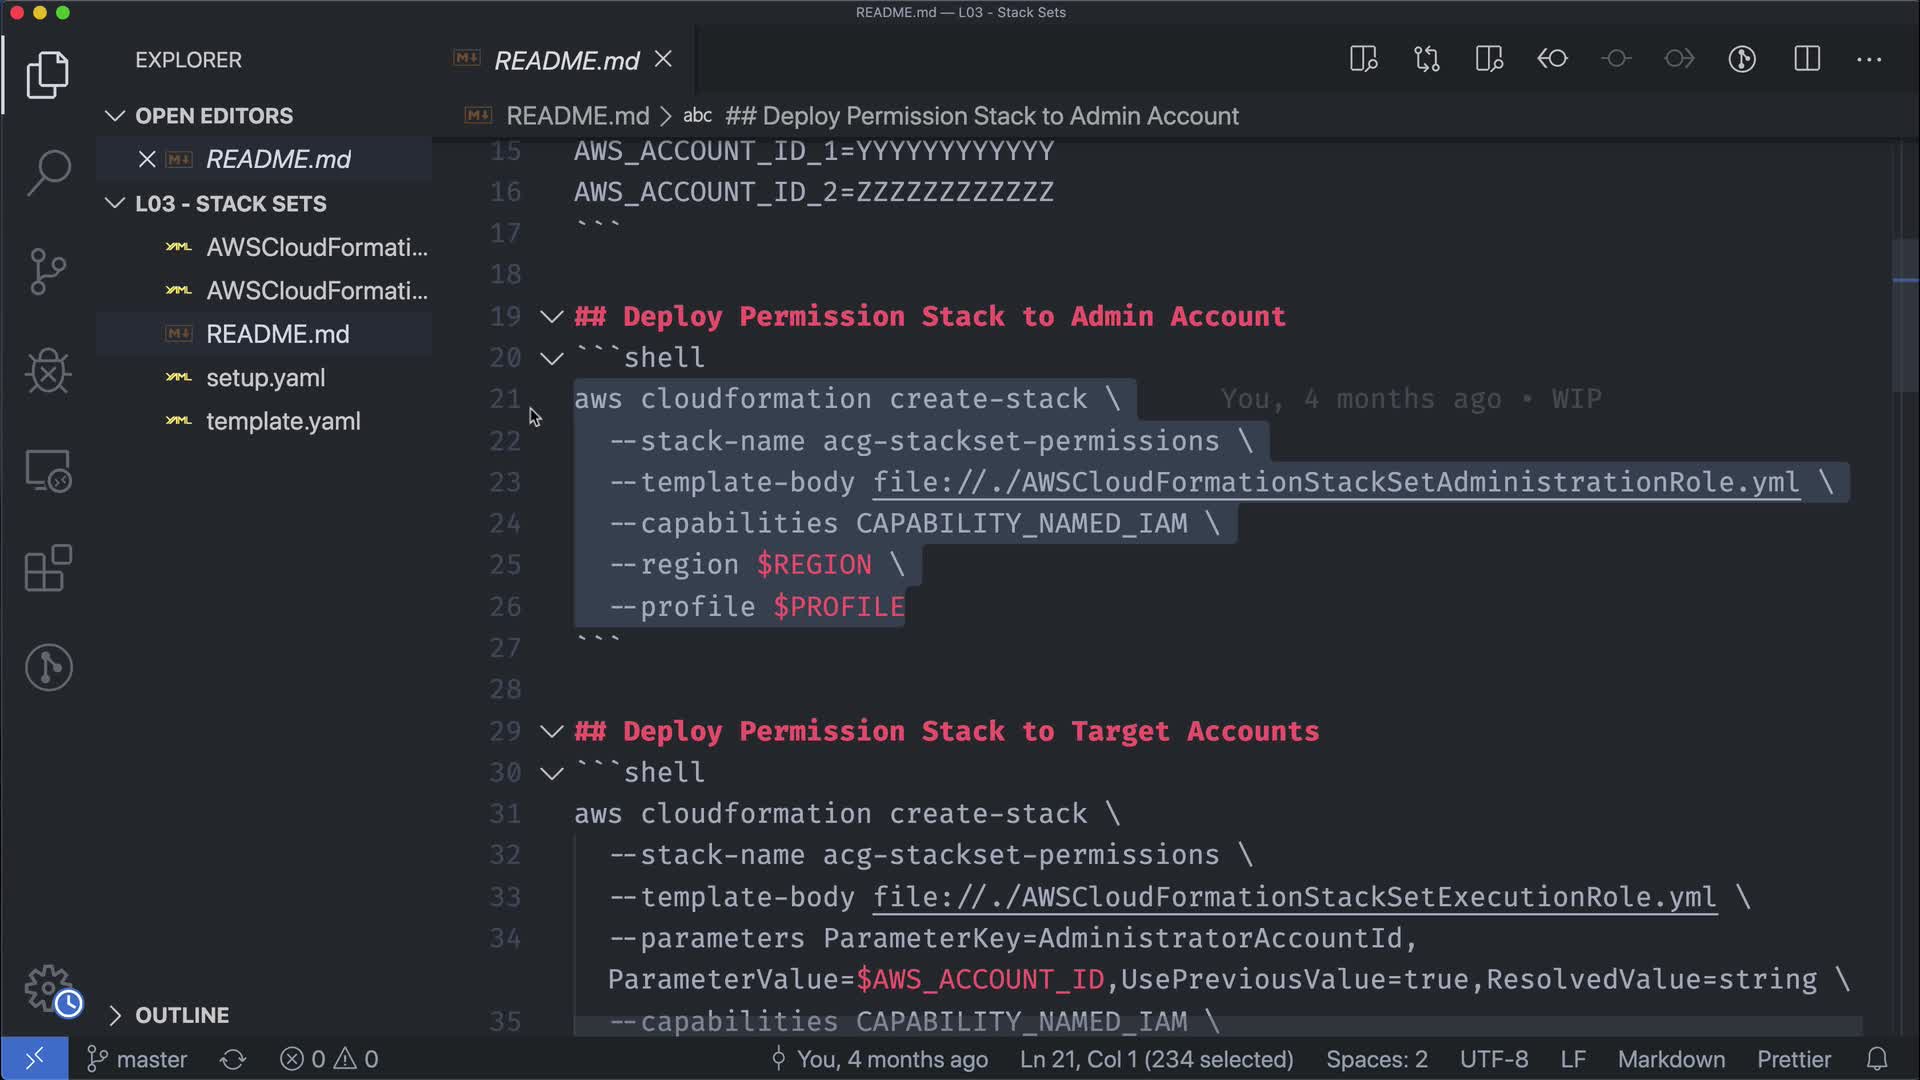1920x1080 pixels.
Task: Fold the shell code block at line 30
Action: (x=552, y=773)
